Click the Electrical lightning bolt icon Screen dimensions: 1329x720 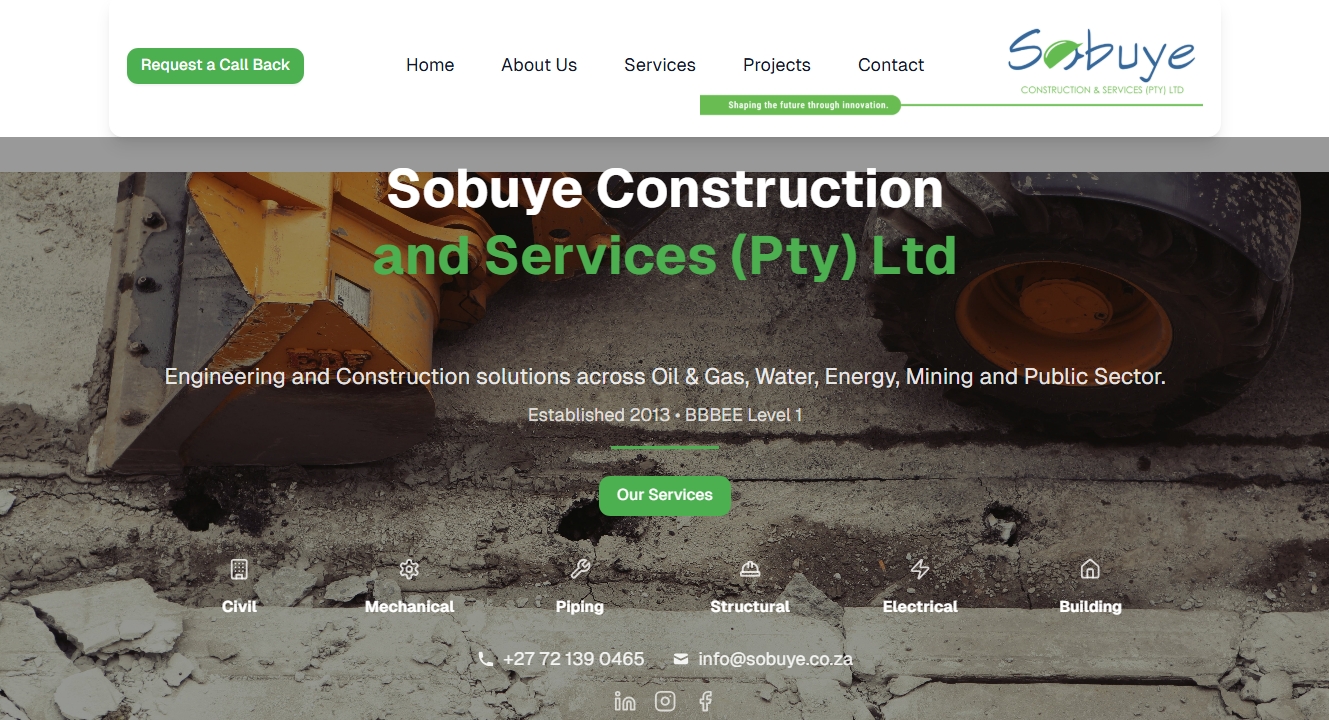tap(920, 570)
